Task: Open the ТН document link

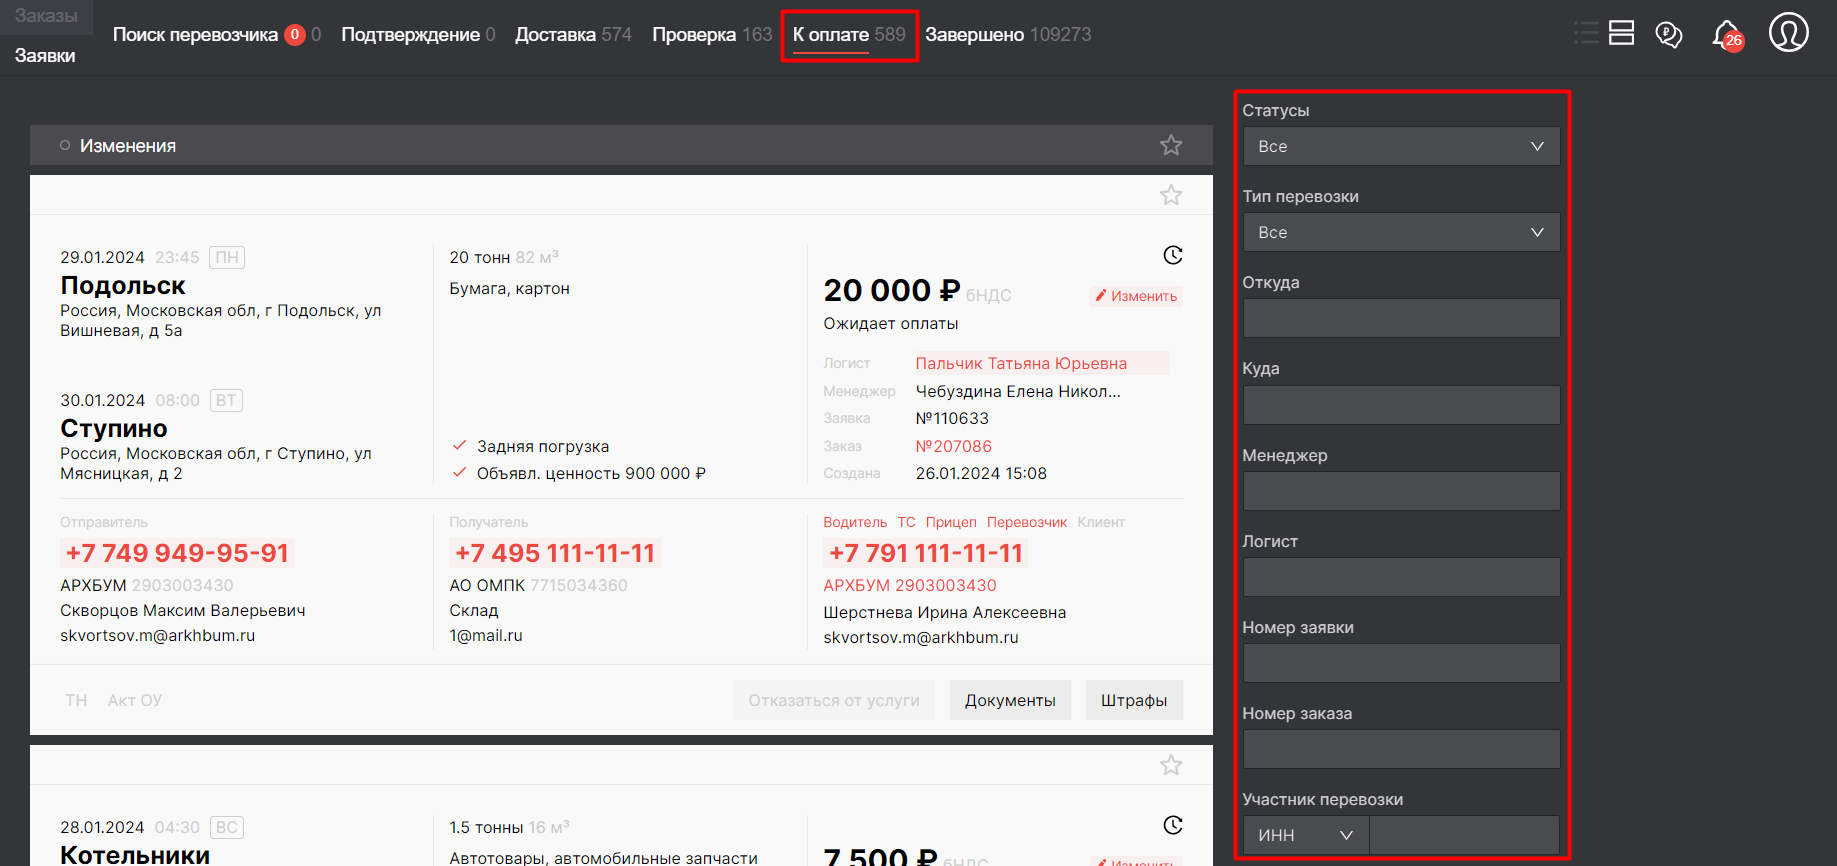Action: click(76, 700)
